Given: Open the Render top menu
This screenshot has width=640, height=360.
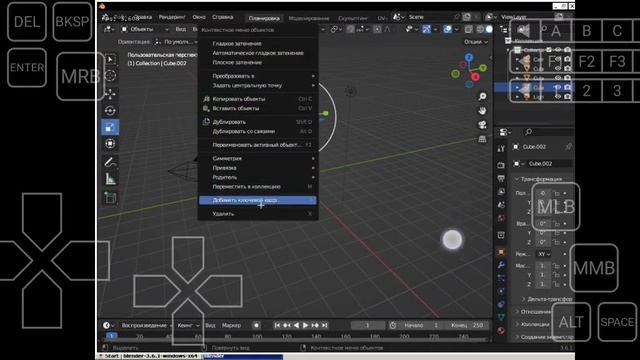Looking at the screenshot, I should (172, 17).
